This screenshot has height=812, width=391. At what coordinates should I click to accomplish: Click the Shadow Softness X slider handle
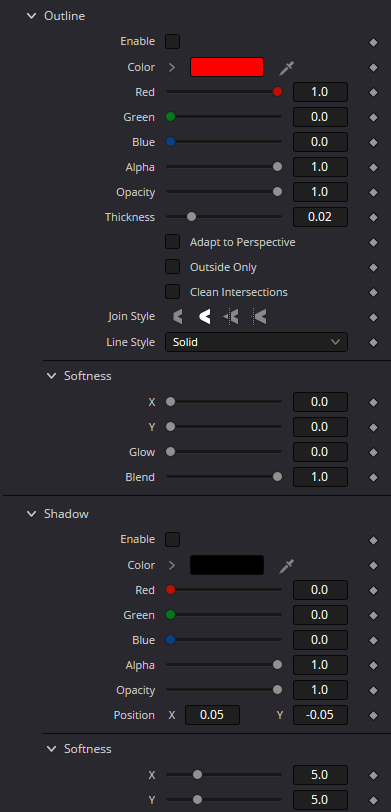(197, 775)
